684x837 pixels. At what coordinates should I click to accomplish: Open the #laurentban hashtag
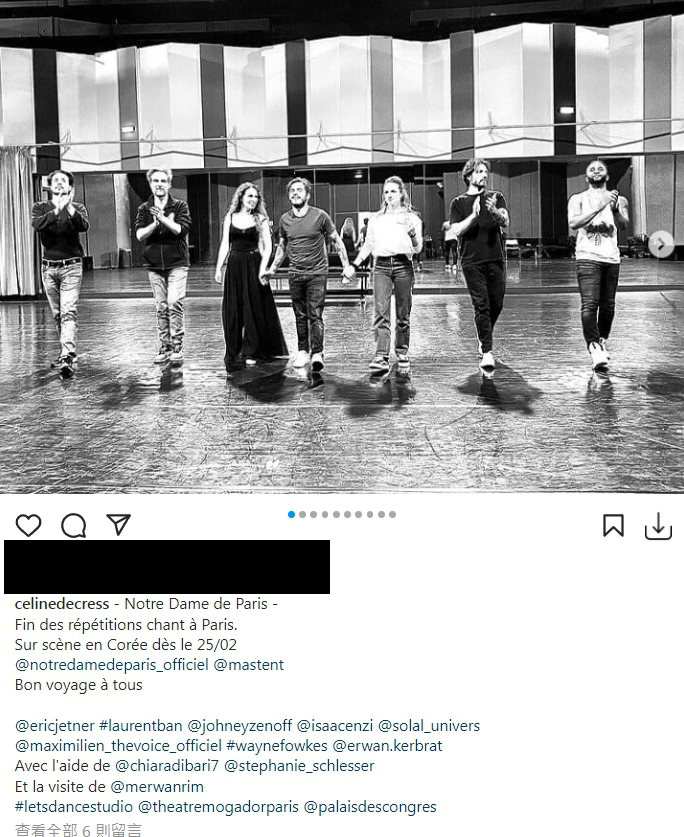click(141, 725)
